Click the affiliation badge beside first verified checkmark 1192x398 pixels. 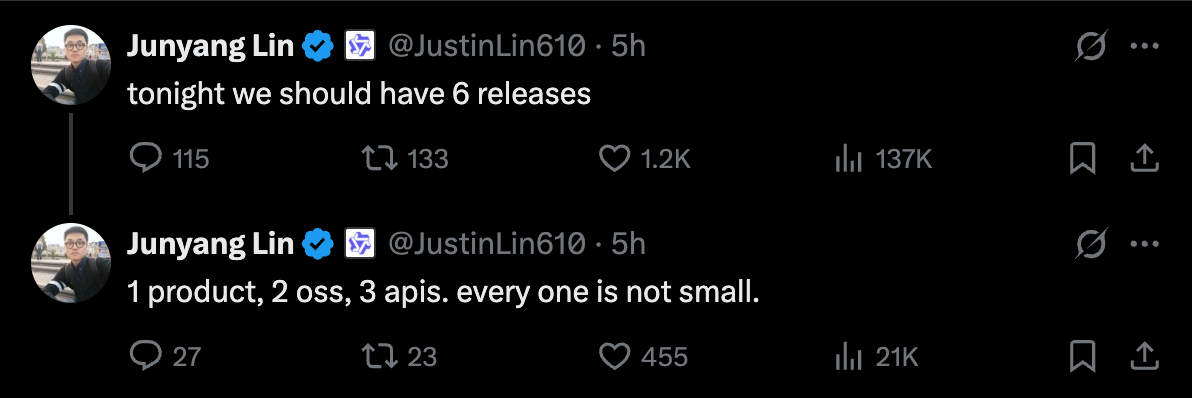[360, 47]
